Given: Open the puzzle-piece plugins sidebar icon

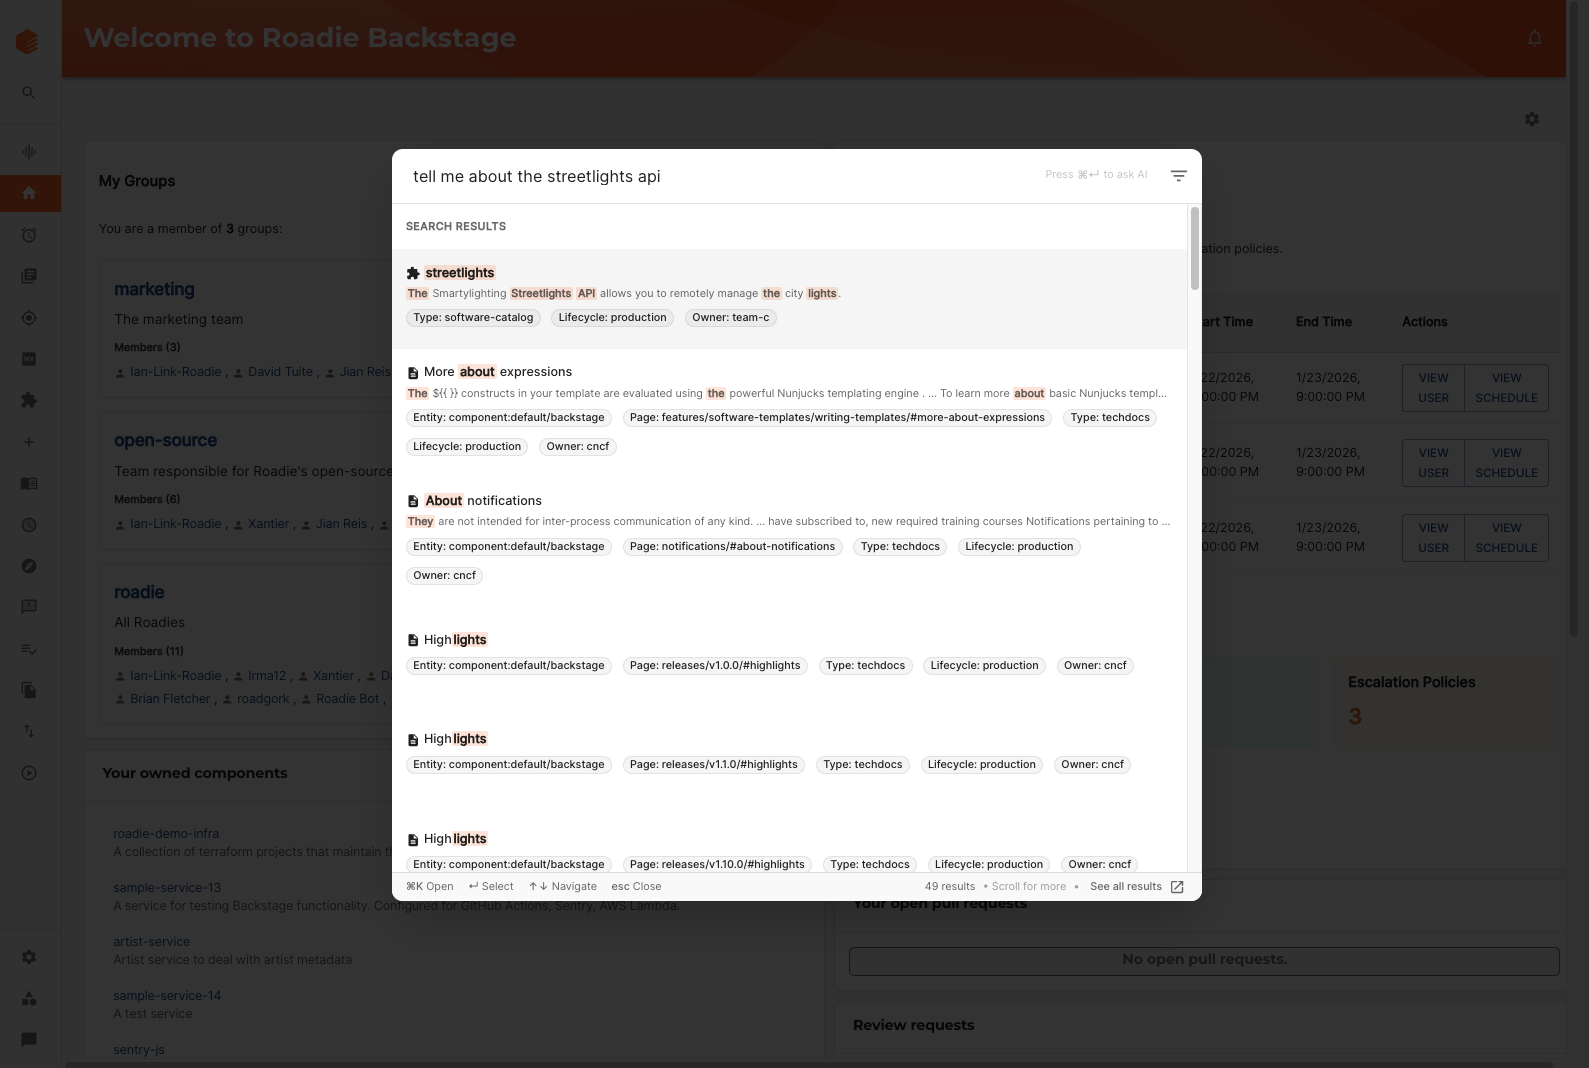Looking at the screenshot, I should [x=29, y=400].
